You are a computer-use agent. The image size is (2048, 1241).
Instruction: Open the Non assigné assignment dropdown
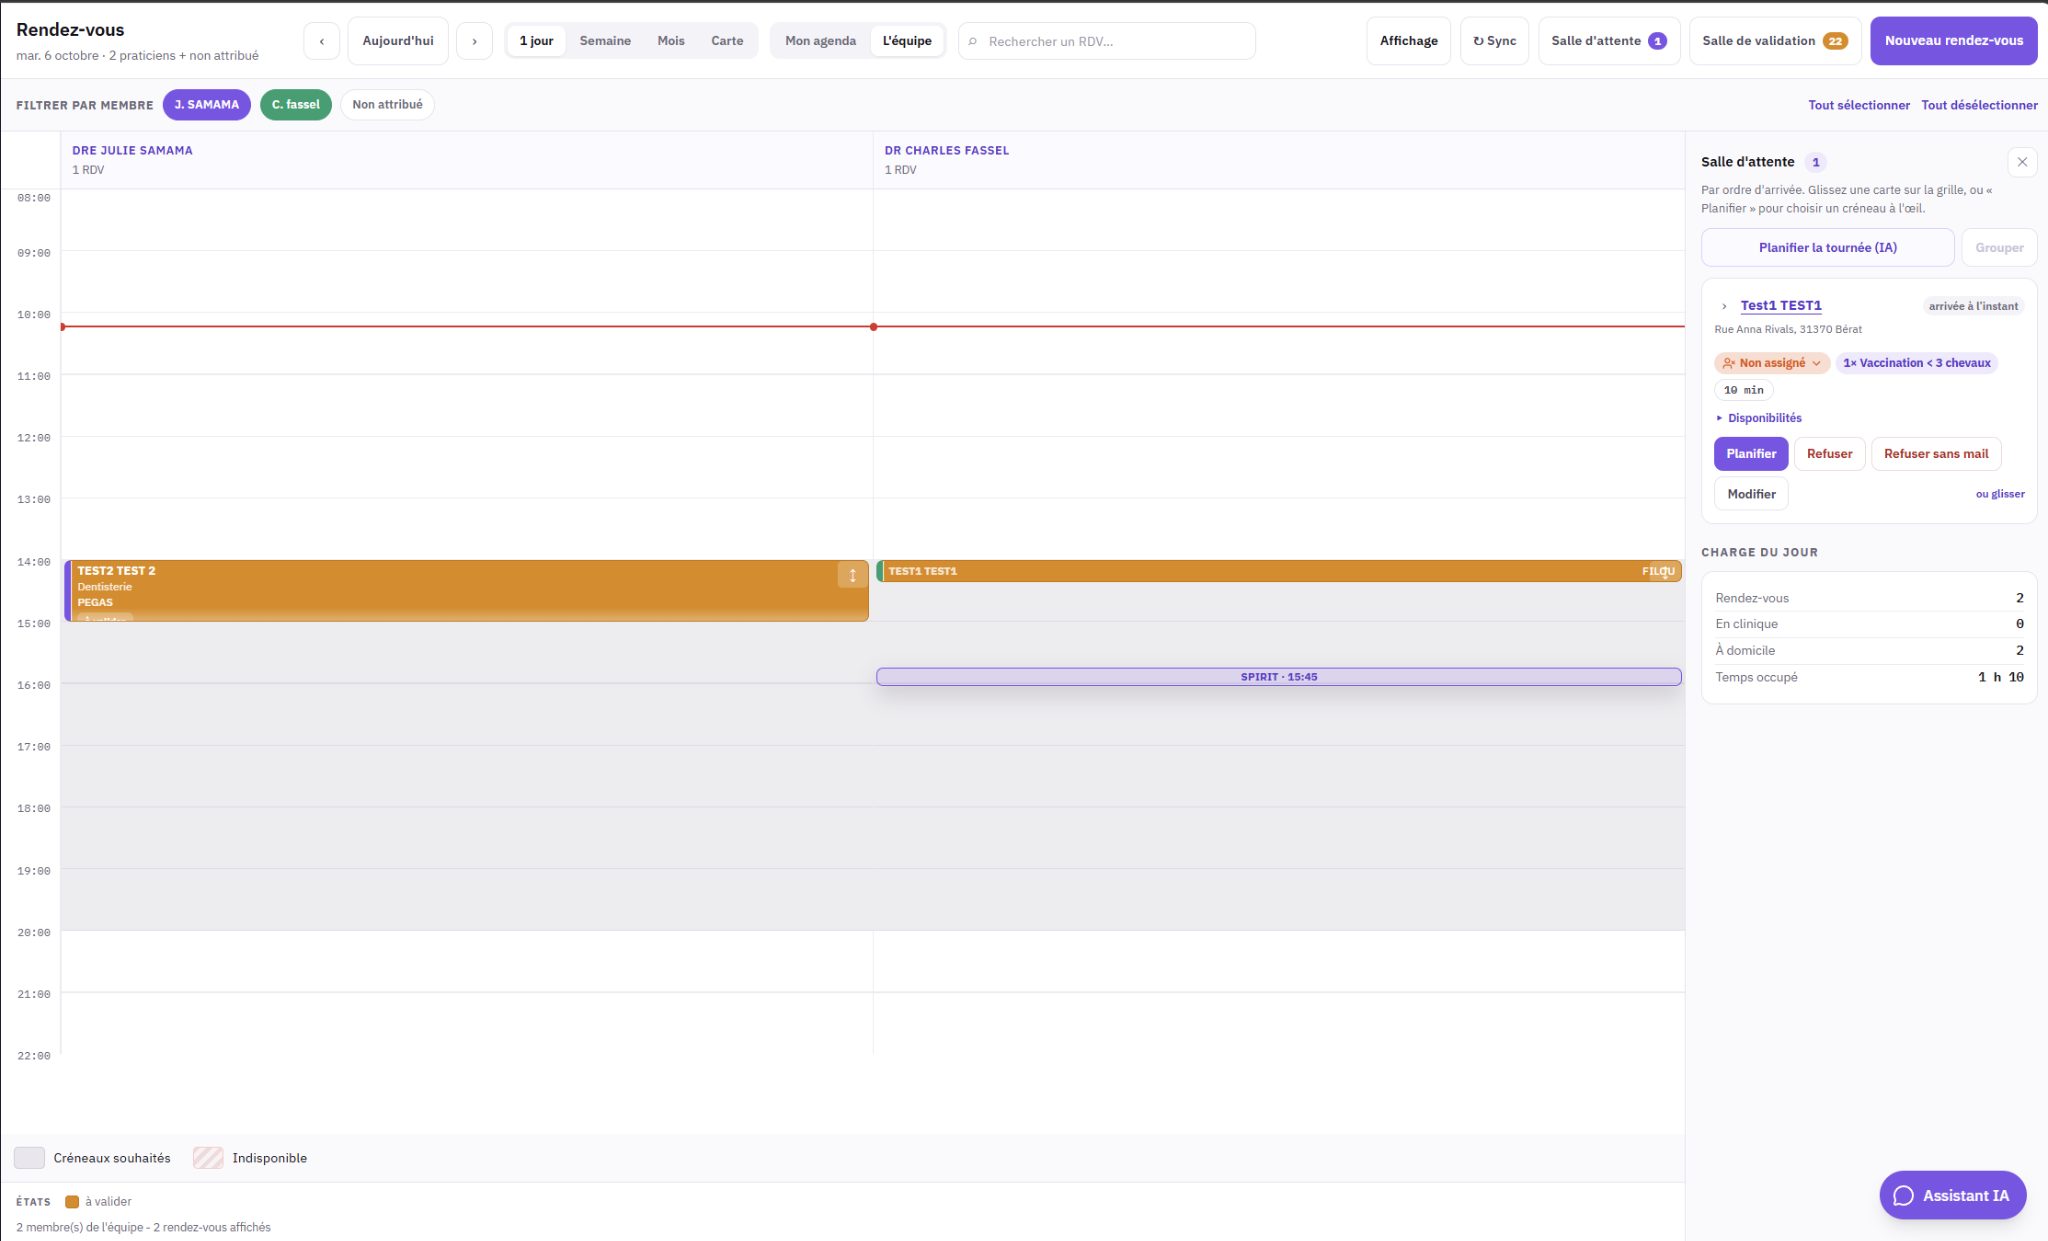(x=1771, y=363)
